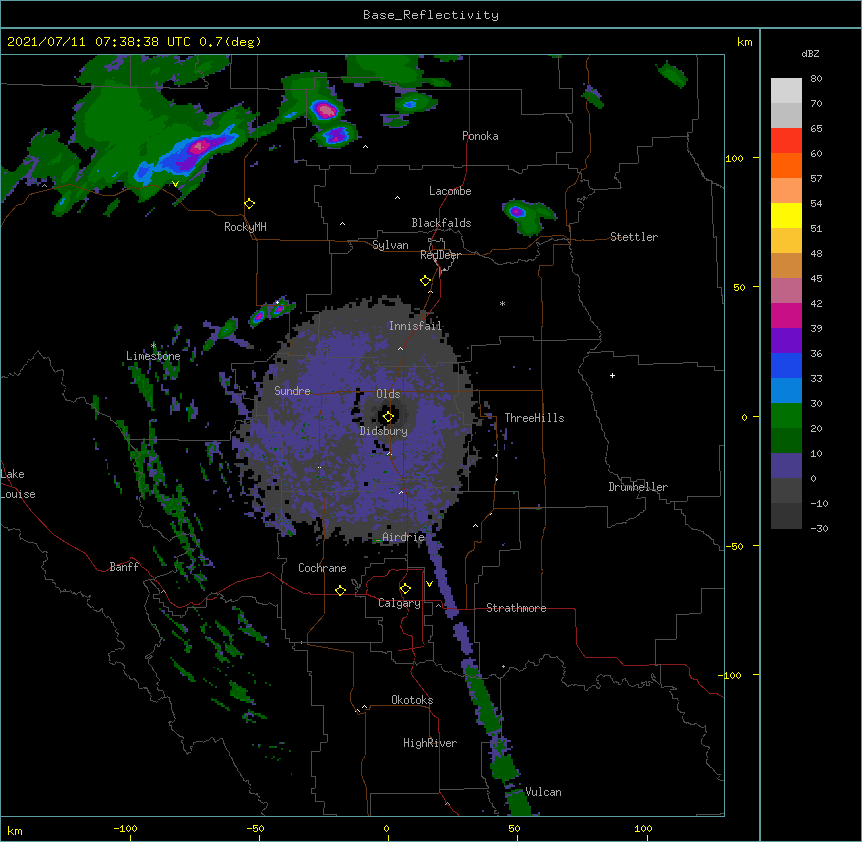Click the 2021/07/11 07:38:38 UTC timestamp
Screen dimensions: 862x842
pos(99,42)
